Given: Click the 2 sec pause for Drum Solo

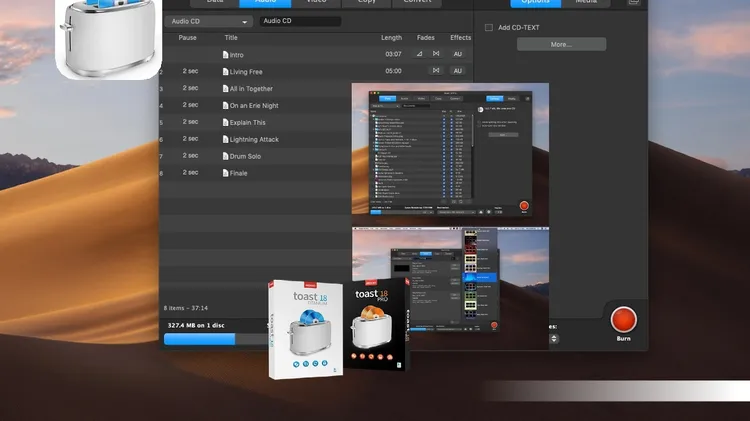Looking at the screenshot, I should tap(190, 155).
